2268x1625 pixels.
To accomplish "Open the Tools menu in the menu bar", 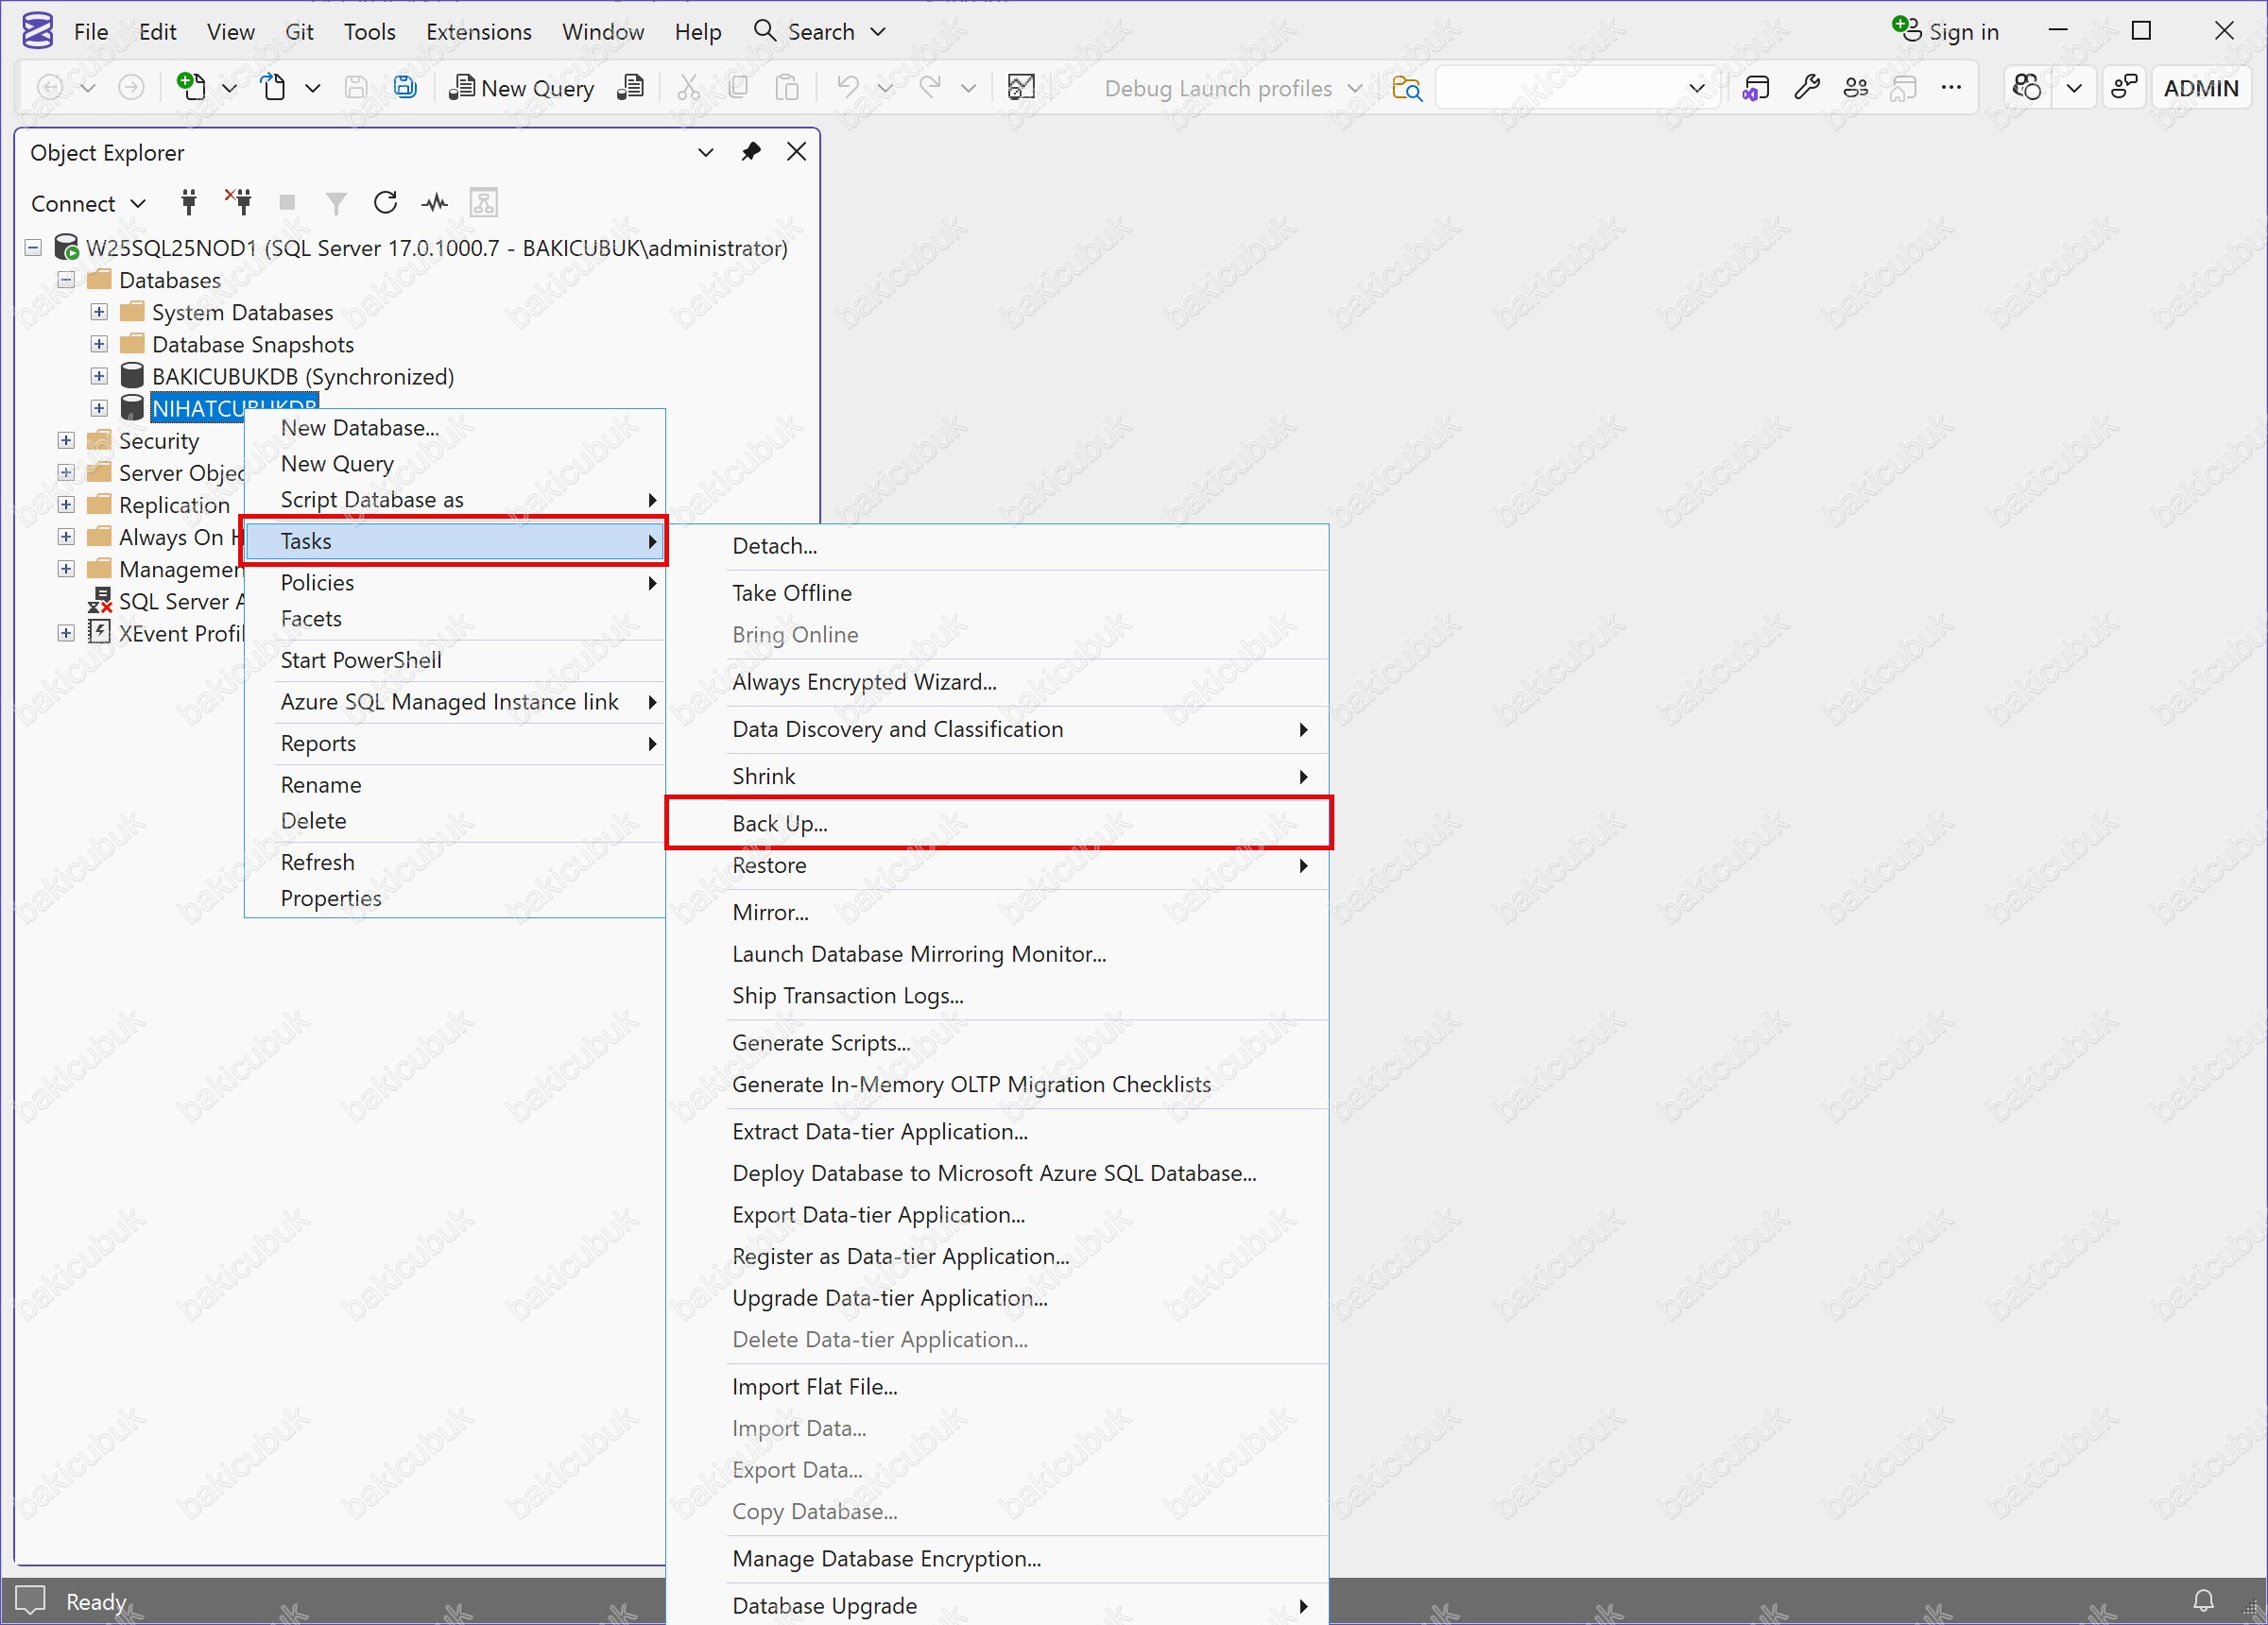I will pos(369,32).
